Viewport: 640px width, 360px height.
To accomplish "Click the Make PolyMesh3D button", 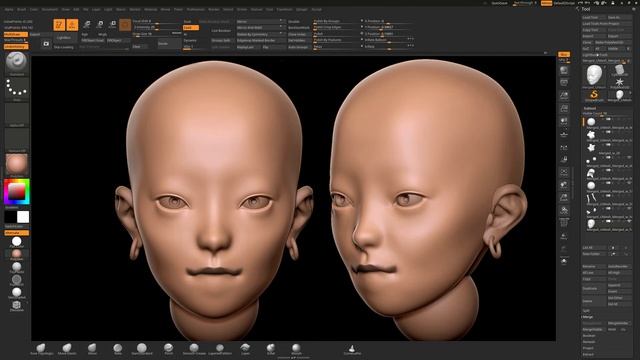I will [x=612, y=42].
